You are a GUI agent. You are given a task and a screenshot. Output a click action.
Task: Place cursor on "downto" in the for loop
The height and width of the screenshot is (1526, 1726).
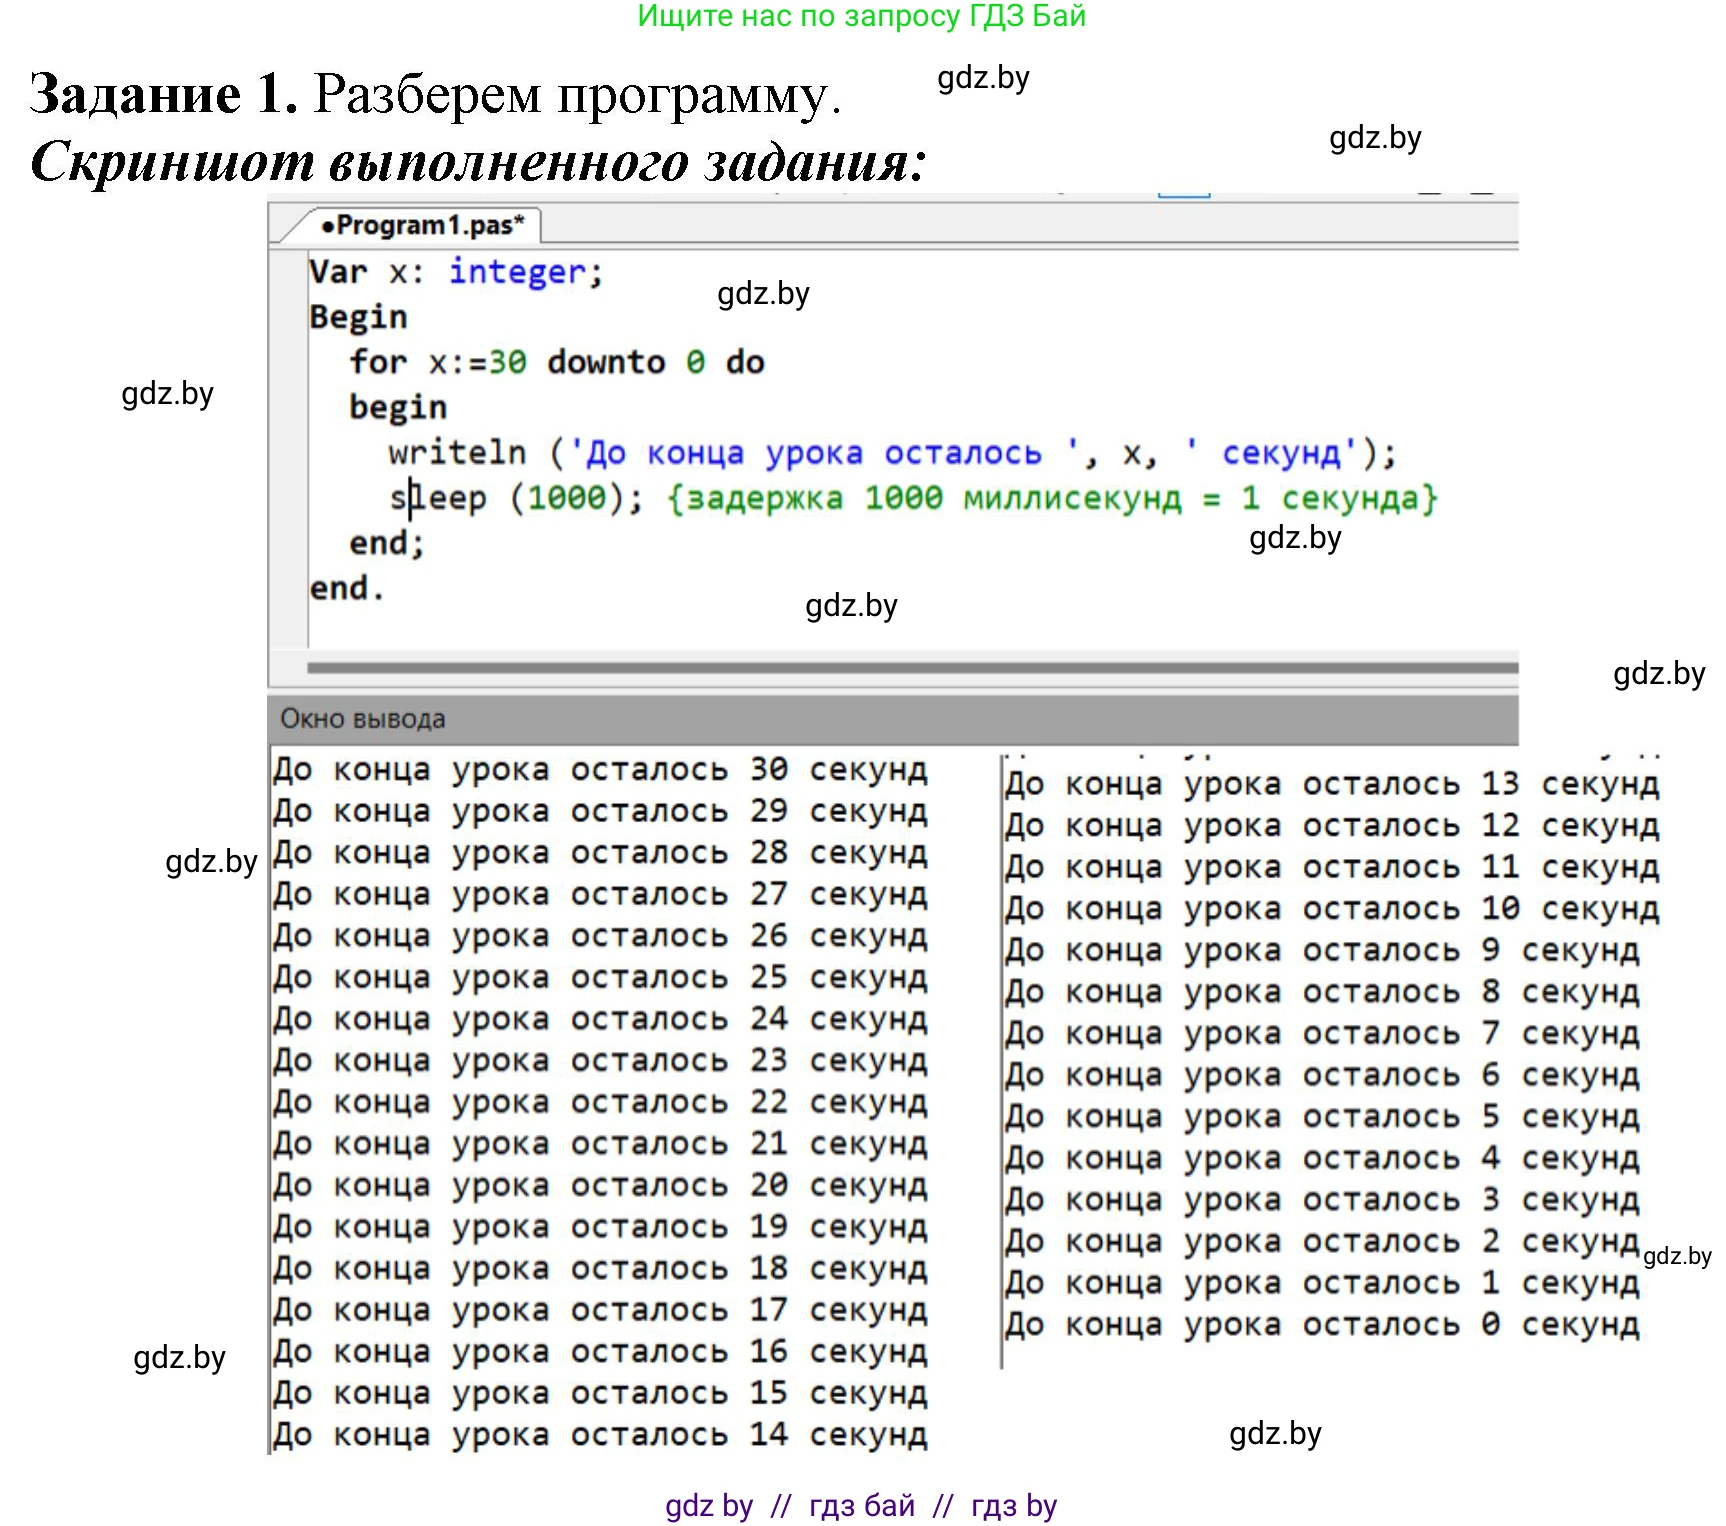click(x=605, y=362)
